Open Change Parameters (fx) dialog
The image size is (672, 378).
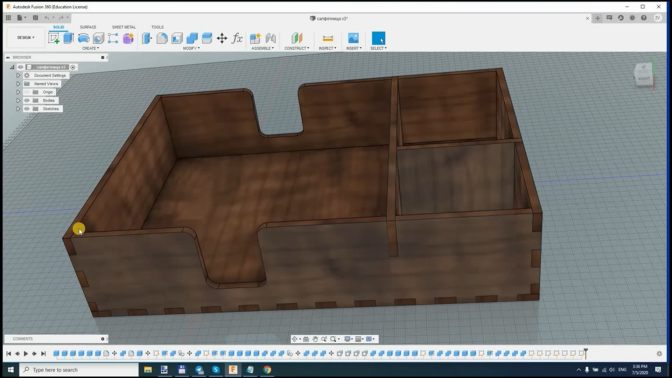[237, 38]
